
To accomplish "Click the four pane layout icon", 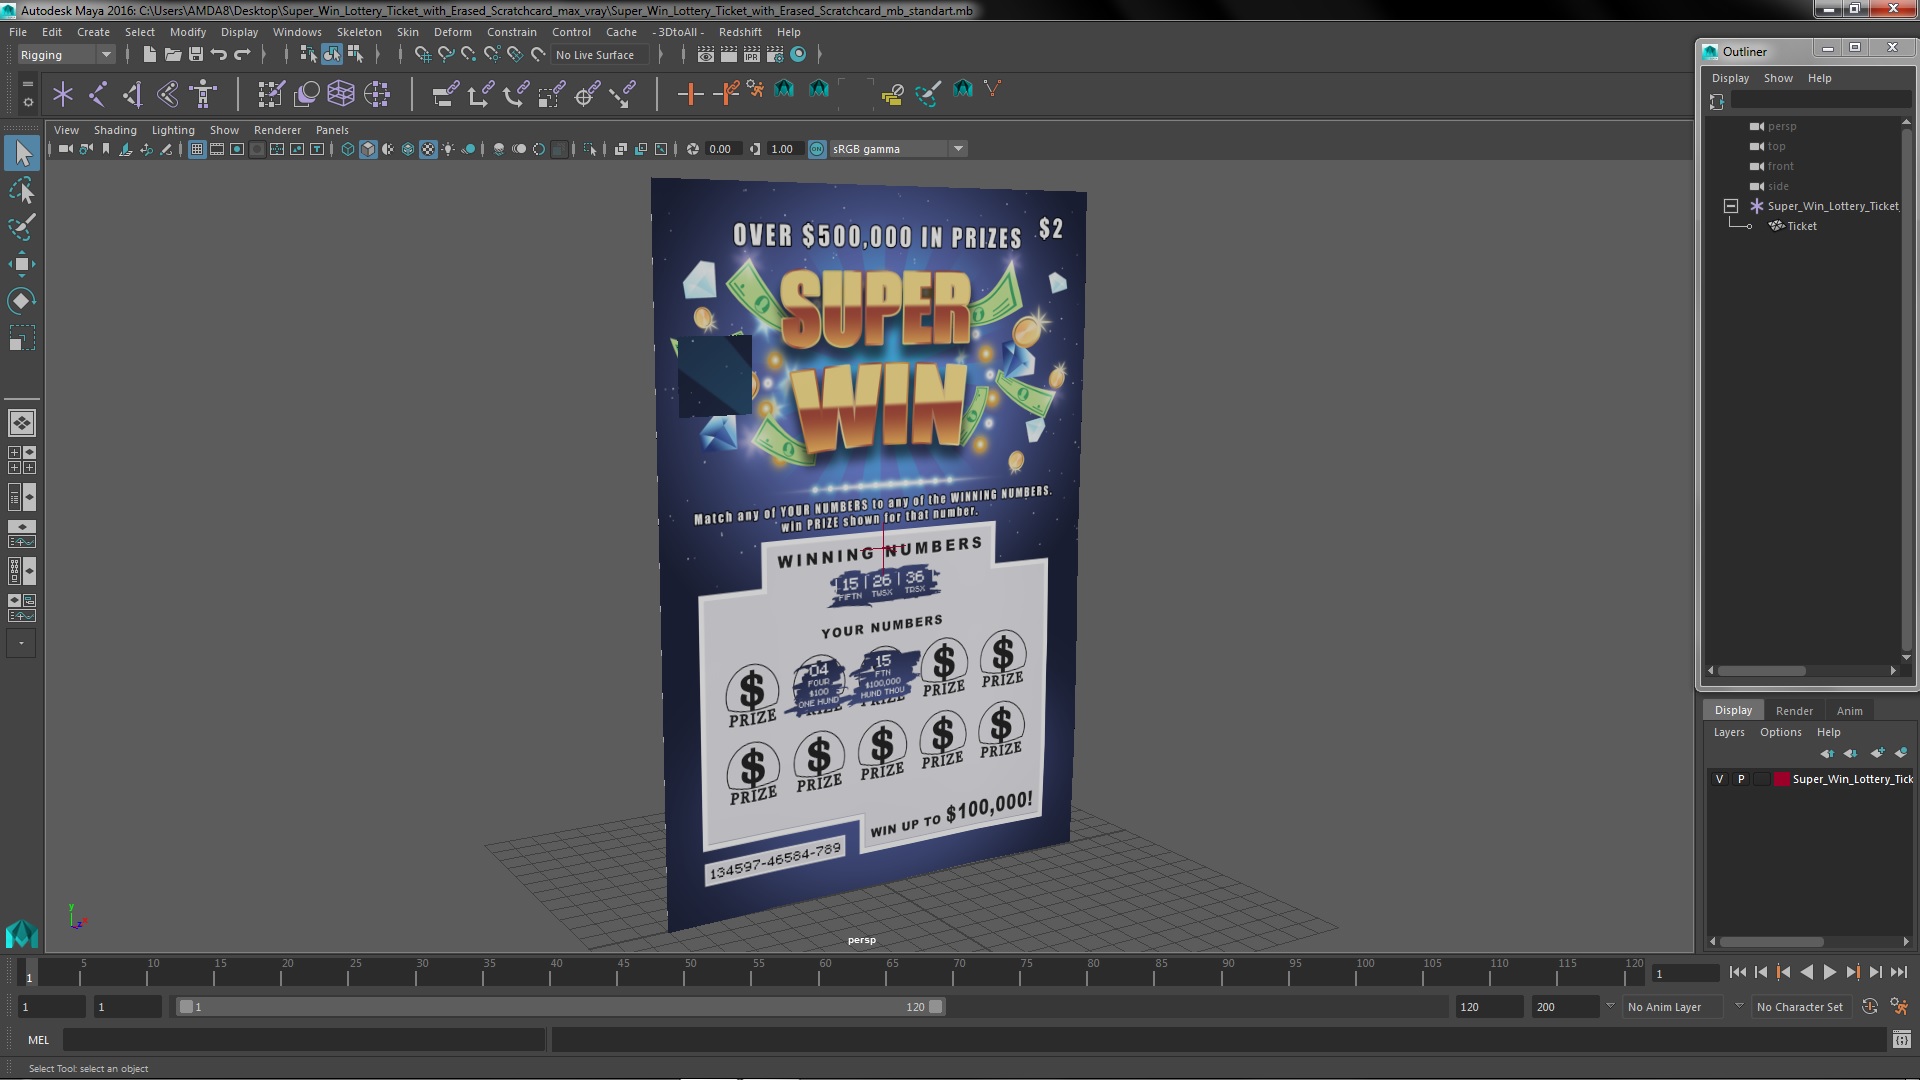I will (x=21, y=460).
